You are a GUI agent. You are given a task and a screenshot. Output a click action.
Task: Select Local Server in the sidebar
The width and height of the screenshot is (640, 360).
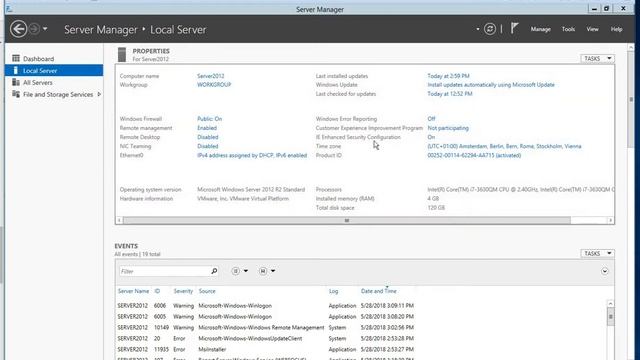pyautogui.click(x=54, y=71)
